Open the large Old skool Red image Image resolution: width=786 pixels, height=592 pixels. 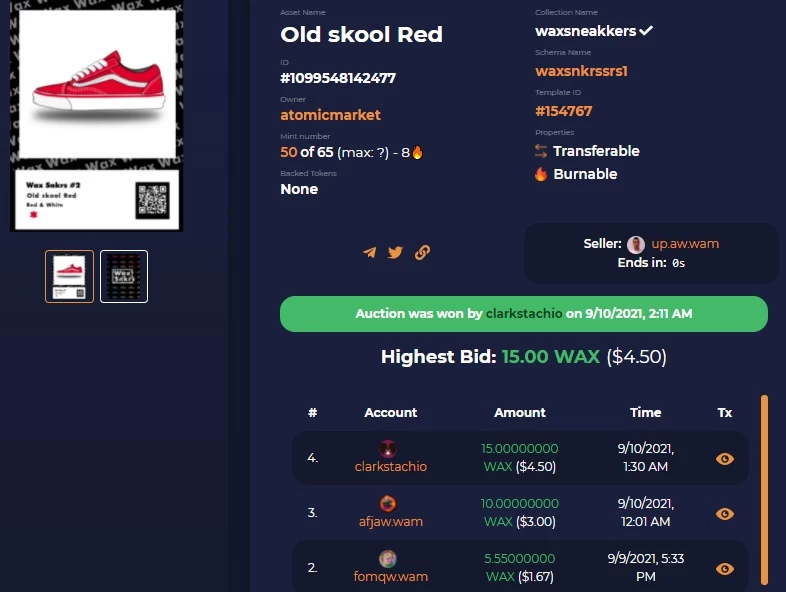[97, 116]
